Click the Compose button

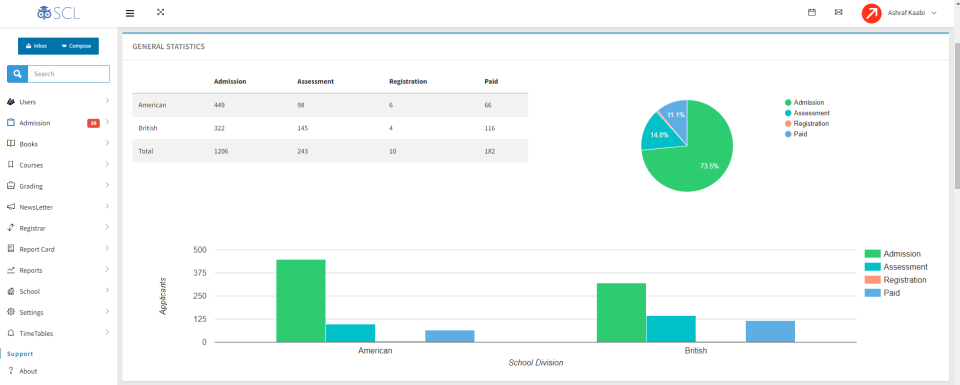coord(77,47)
